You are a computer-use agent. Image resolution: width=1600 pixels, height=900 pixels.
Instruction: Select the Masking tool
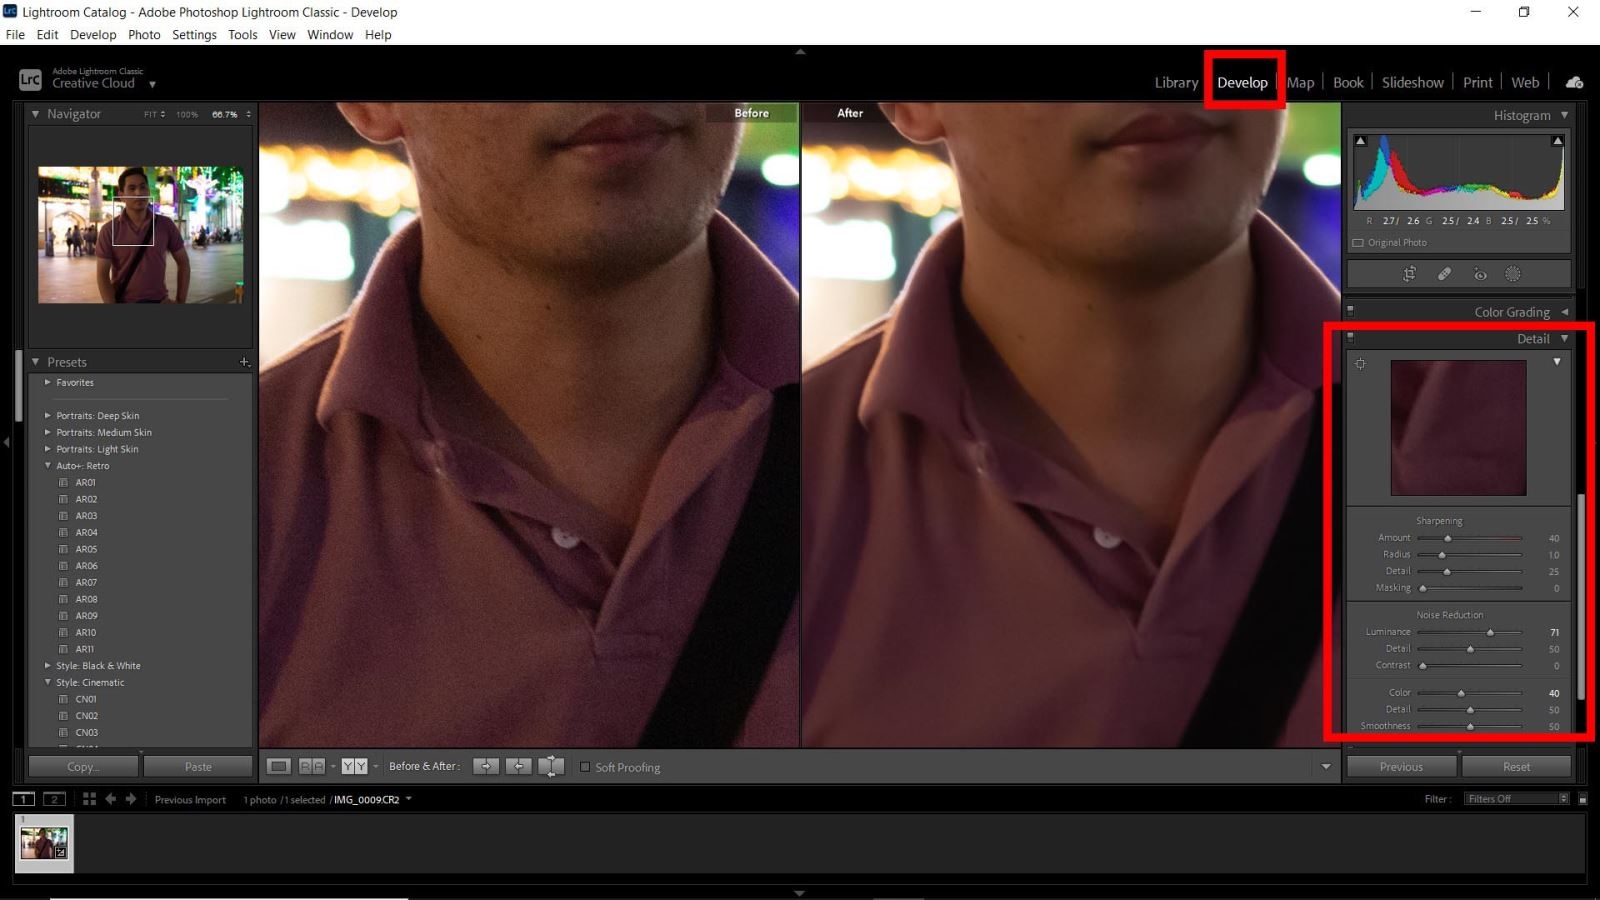1513,273
